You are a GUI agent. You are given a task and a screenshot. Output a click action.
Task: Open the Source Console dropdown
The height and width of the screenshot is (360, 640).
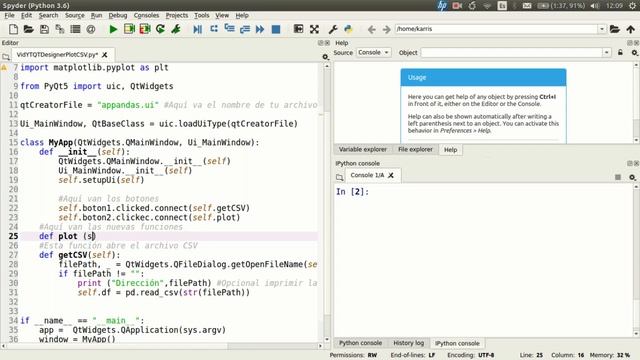[373, 53]
